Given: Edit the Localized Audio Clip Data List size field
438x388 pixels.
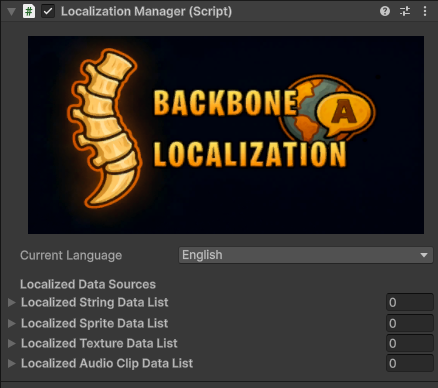Looking at the screenshot, I should (x=410, y=363).
